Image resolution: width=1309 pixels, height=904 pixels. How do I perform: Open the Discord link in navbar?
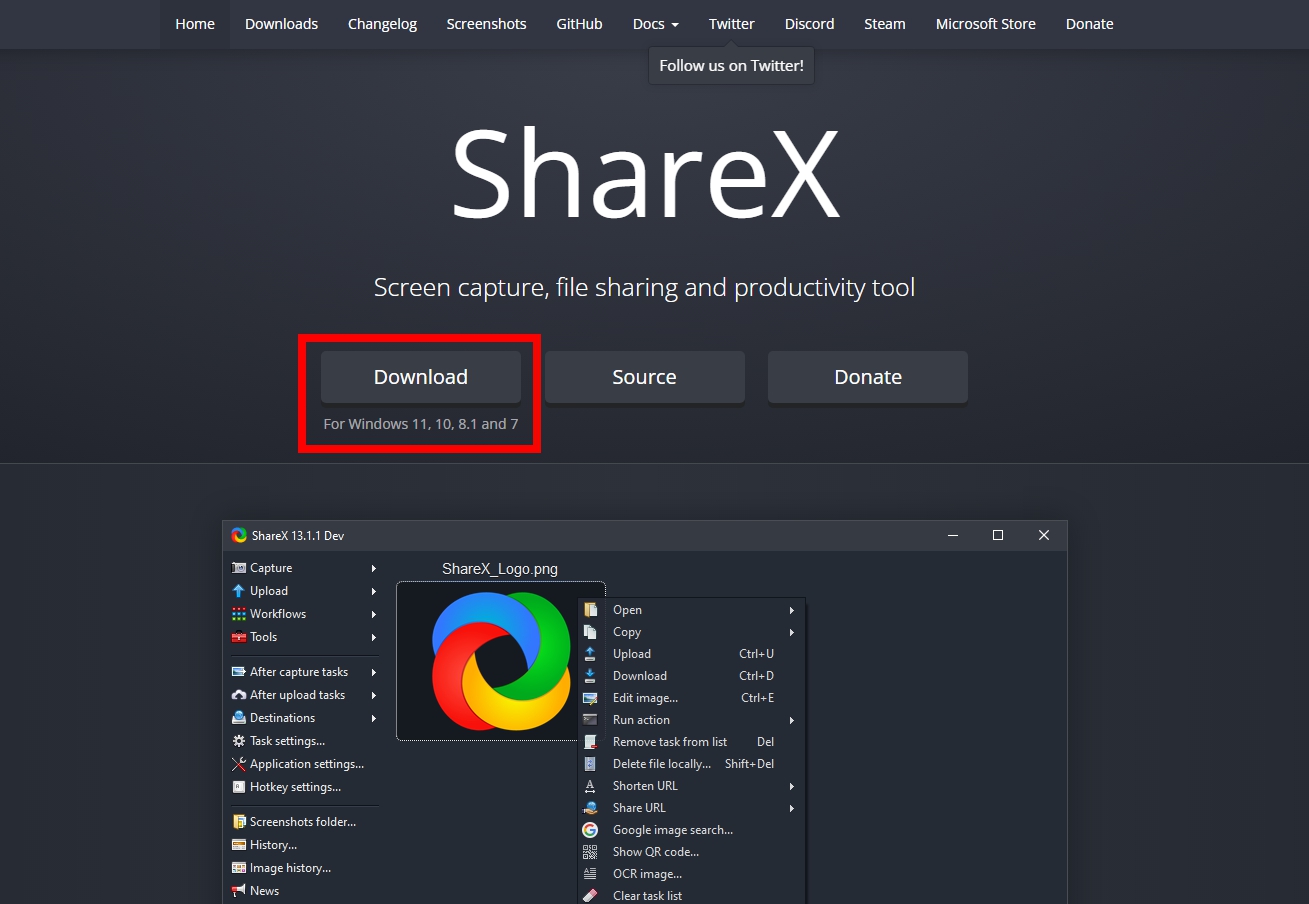[x=809, y=24]
